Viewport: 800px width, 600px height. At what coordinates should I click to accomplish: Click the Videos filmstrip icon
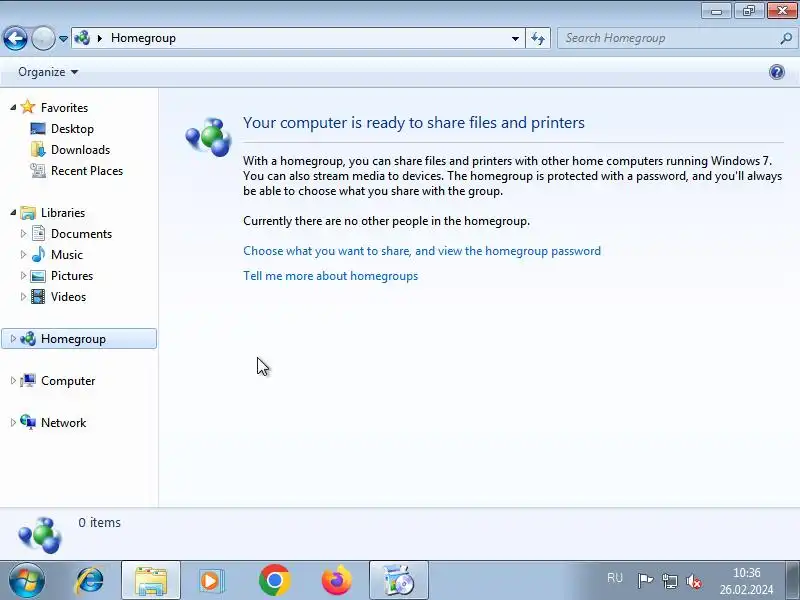(x=38, y=296)
